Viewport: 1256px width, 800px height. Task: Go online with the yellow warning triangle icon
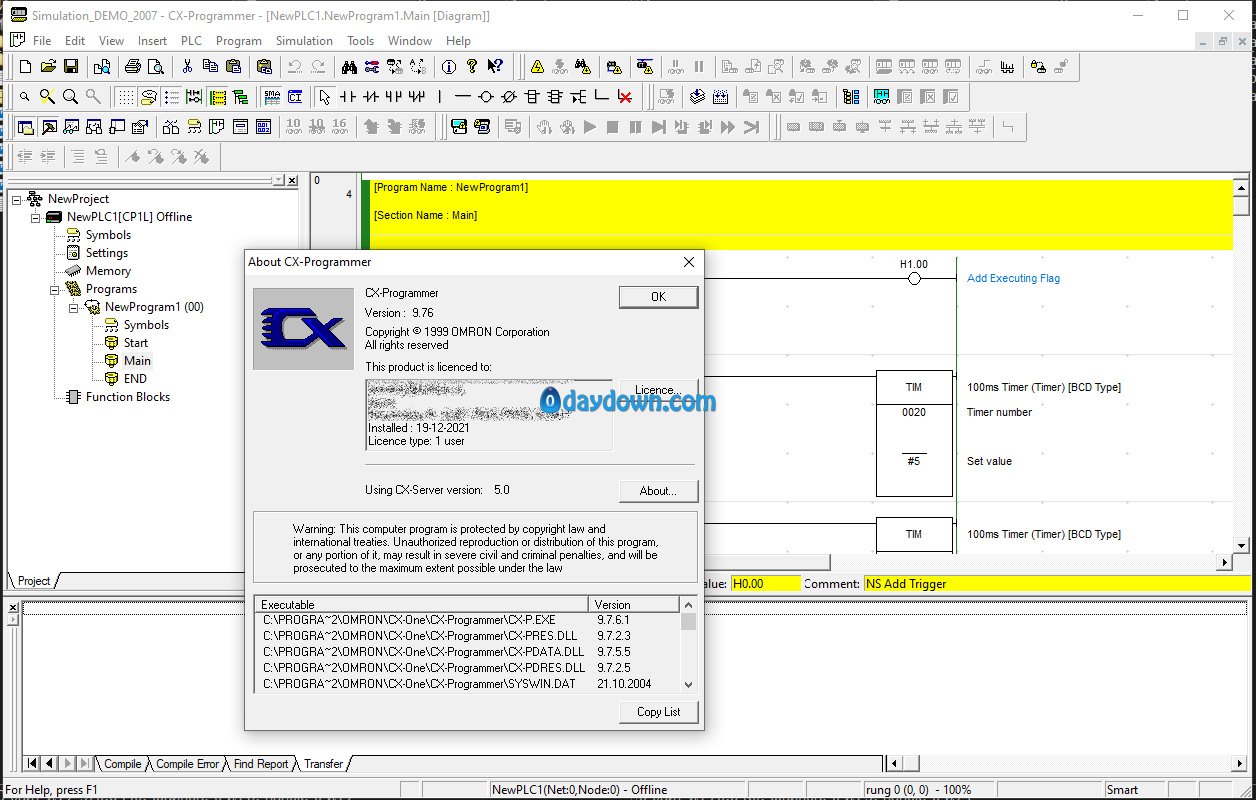538,67
